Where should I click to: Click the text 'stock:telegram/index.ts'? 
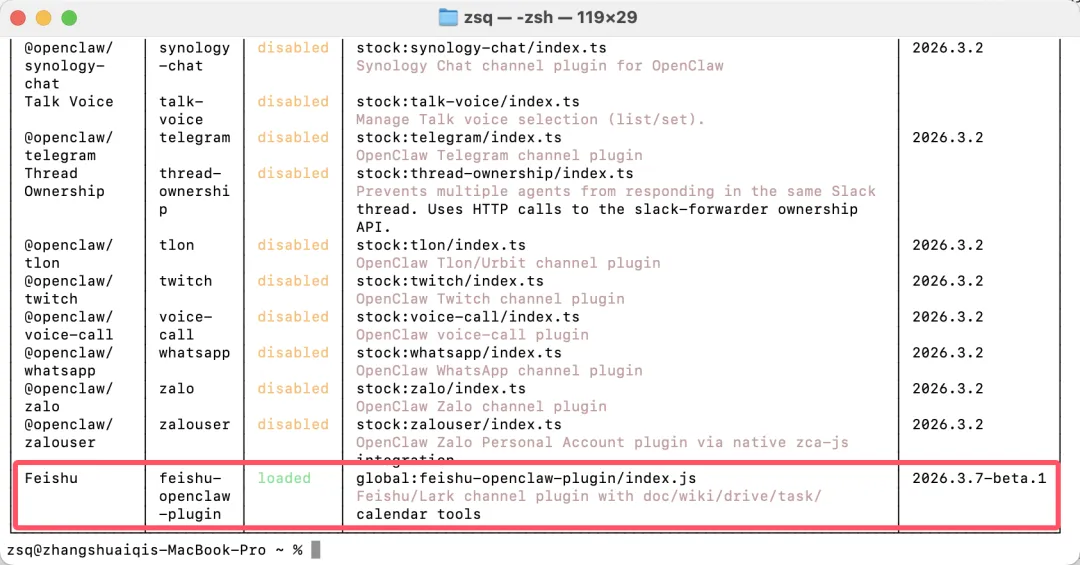[459, 138]
